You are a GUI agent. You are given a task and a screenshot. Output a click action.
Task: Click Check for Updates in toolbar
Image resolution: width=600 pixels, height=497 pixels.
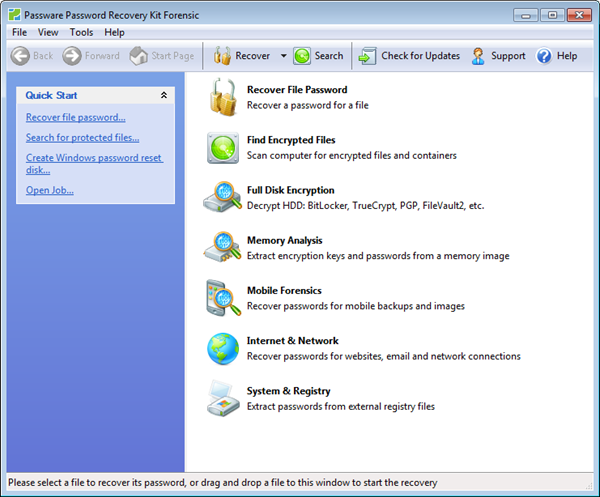[409, 56]
